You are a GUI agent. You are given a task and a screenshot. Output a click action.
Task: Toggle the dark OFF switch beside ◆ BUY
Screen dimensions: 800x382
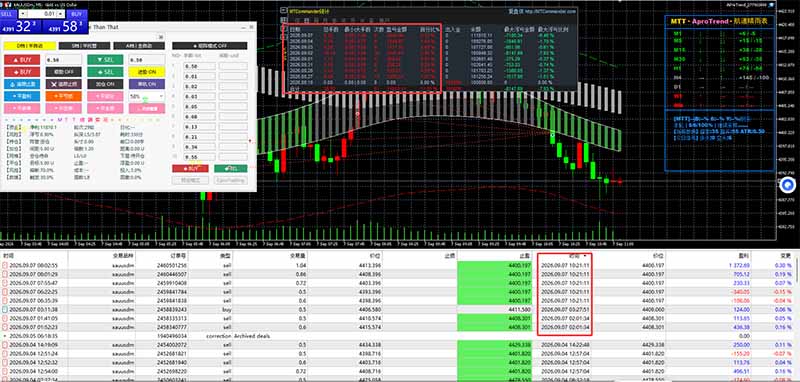click(64, 72)
